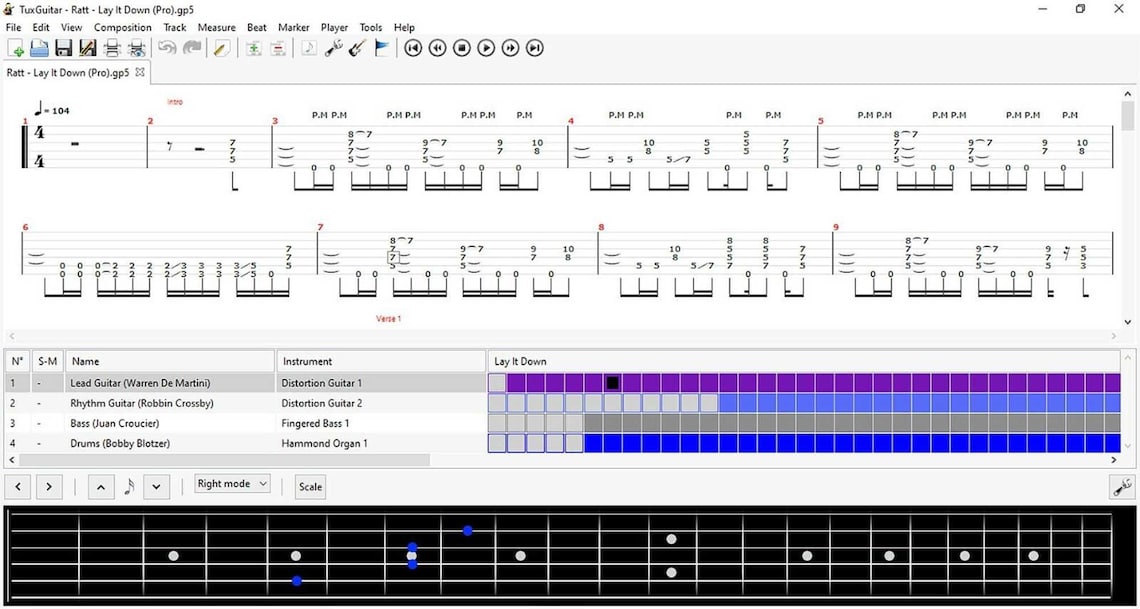
Task: Open the Right mode dropdown
Action: 231,486
